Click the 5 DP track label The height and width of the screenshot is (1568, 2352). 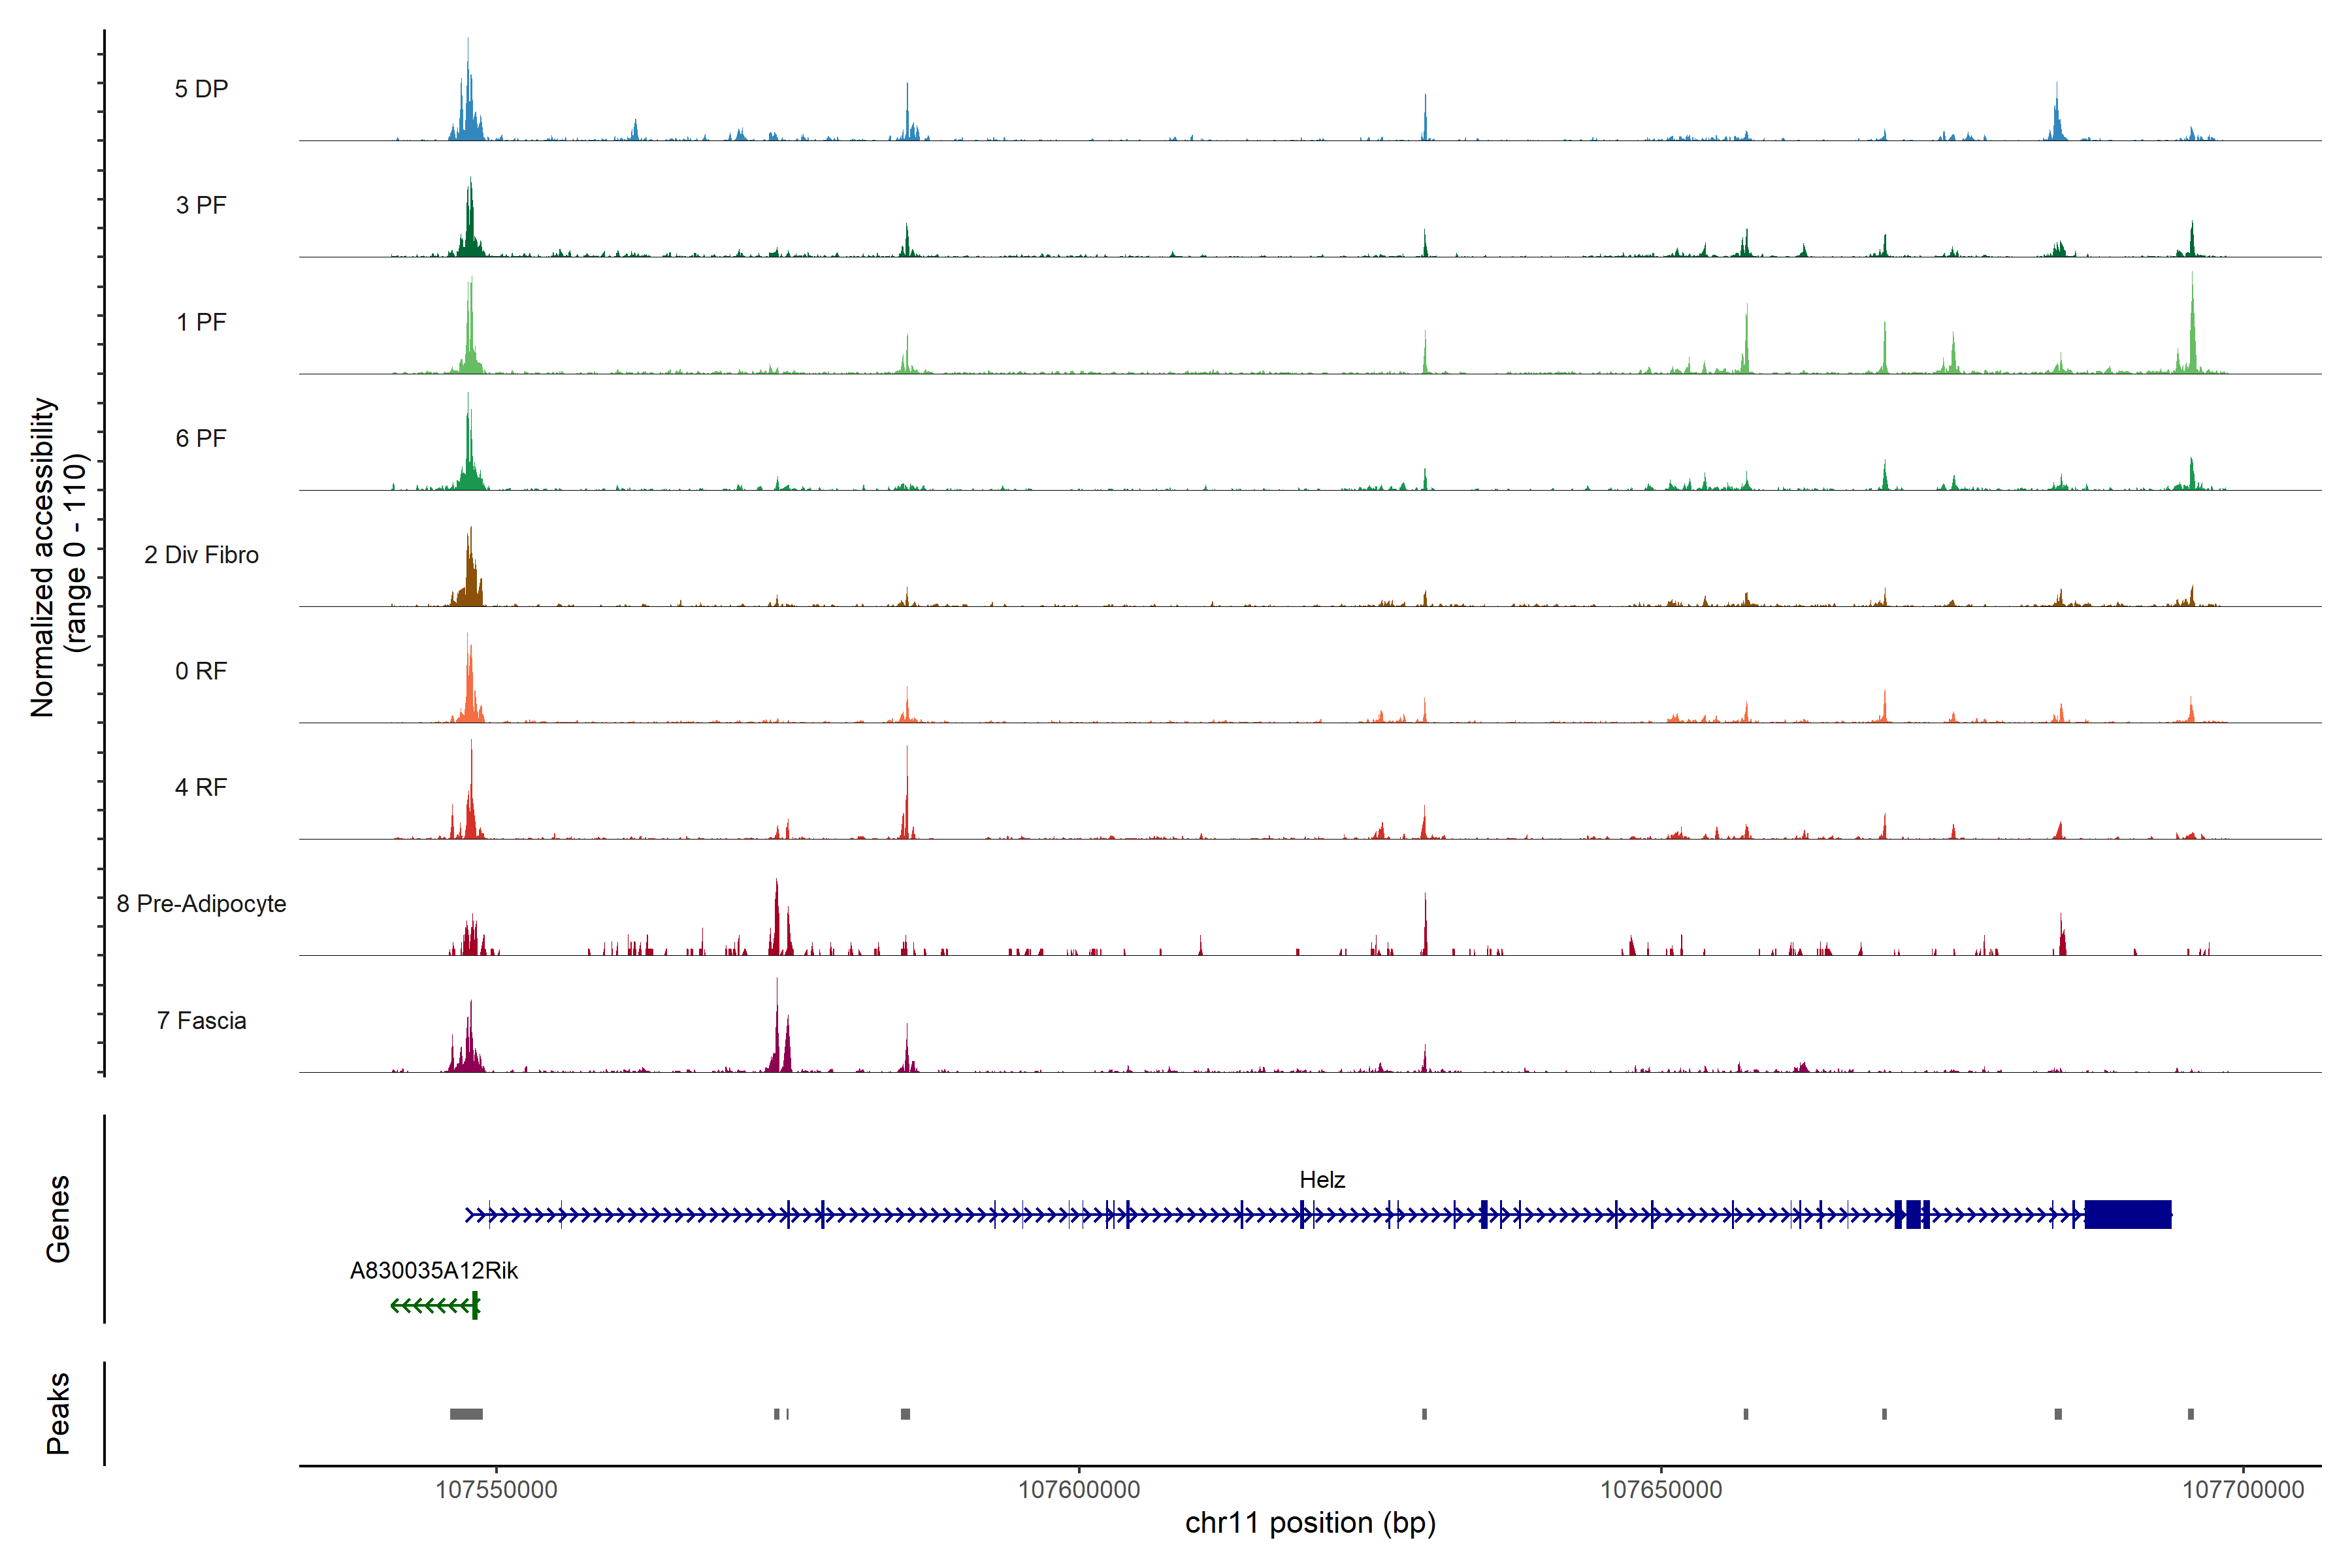(201, 89)
